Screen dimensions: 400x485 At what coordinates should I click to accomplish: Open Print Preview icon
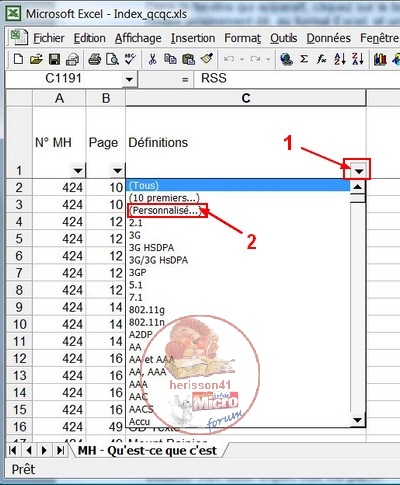pyautogui.click(x=112, y=60)
